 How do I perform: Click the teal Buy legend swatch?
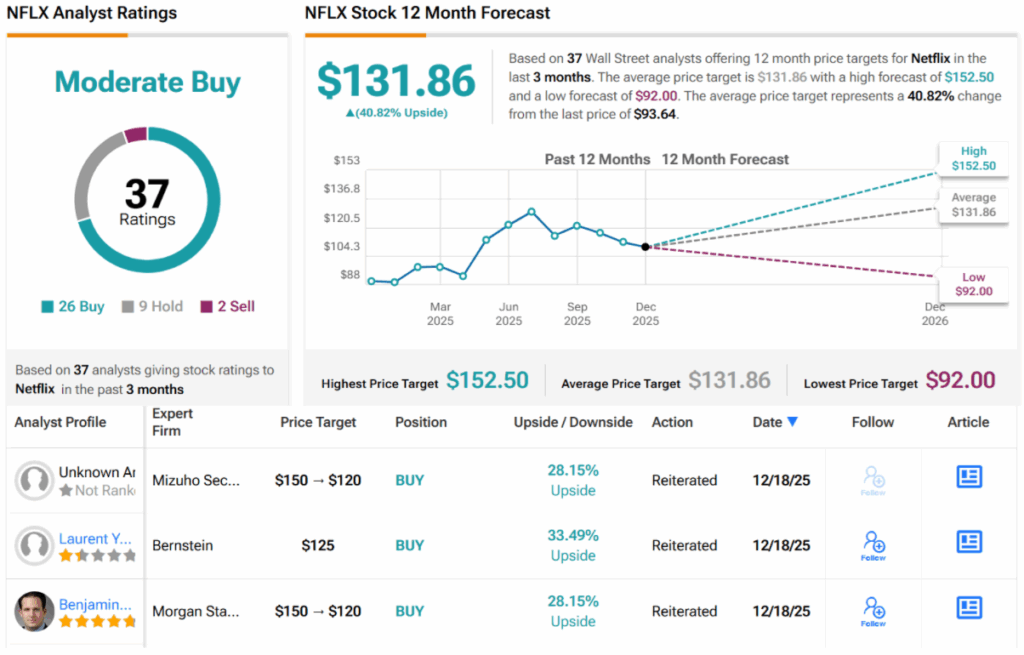click(x=47, y=307)
